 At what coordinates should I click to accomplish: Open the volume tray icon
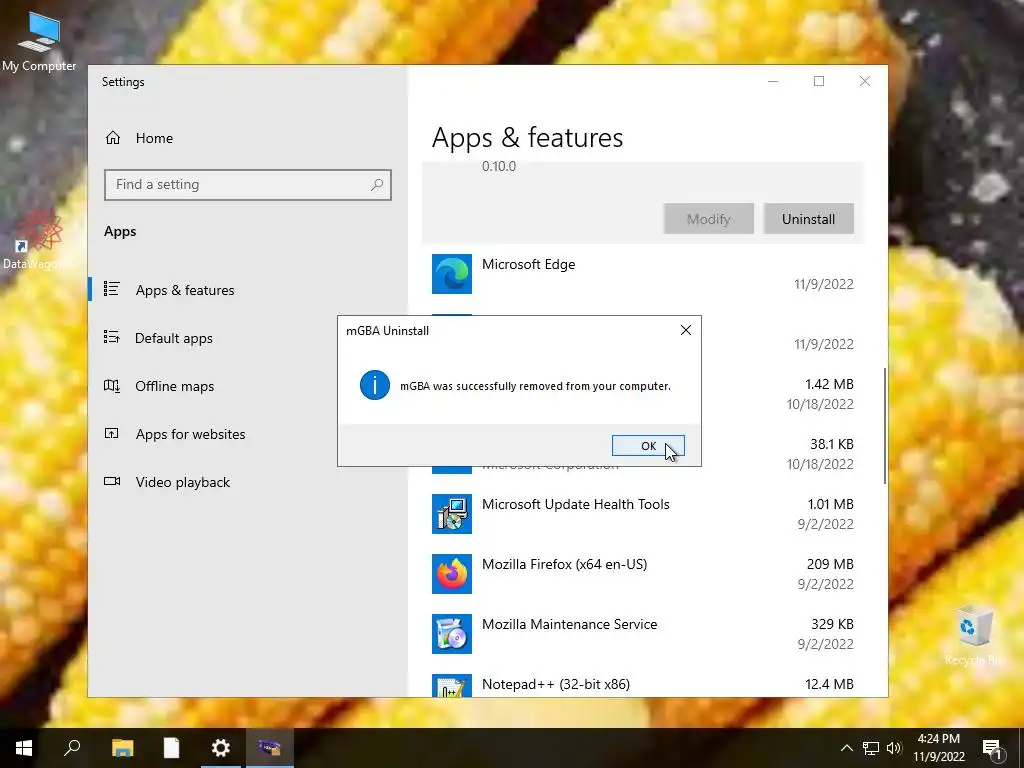[x=894, y=748]
